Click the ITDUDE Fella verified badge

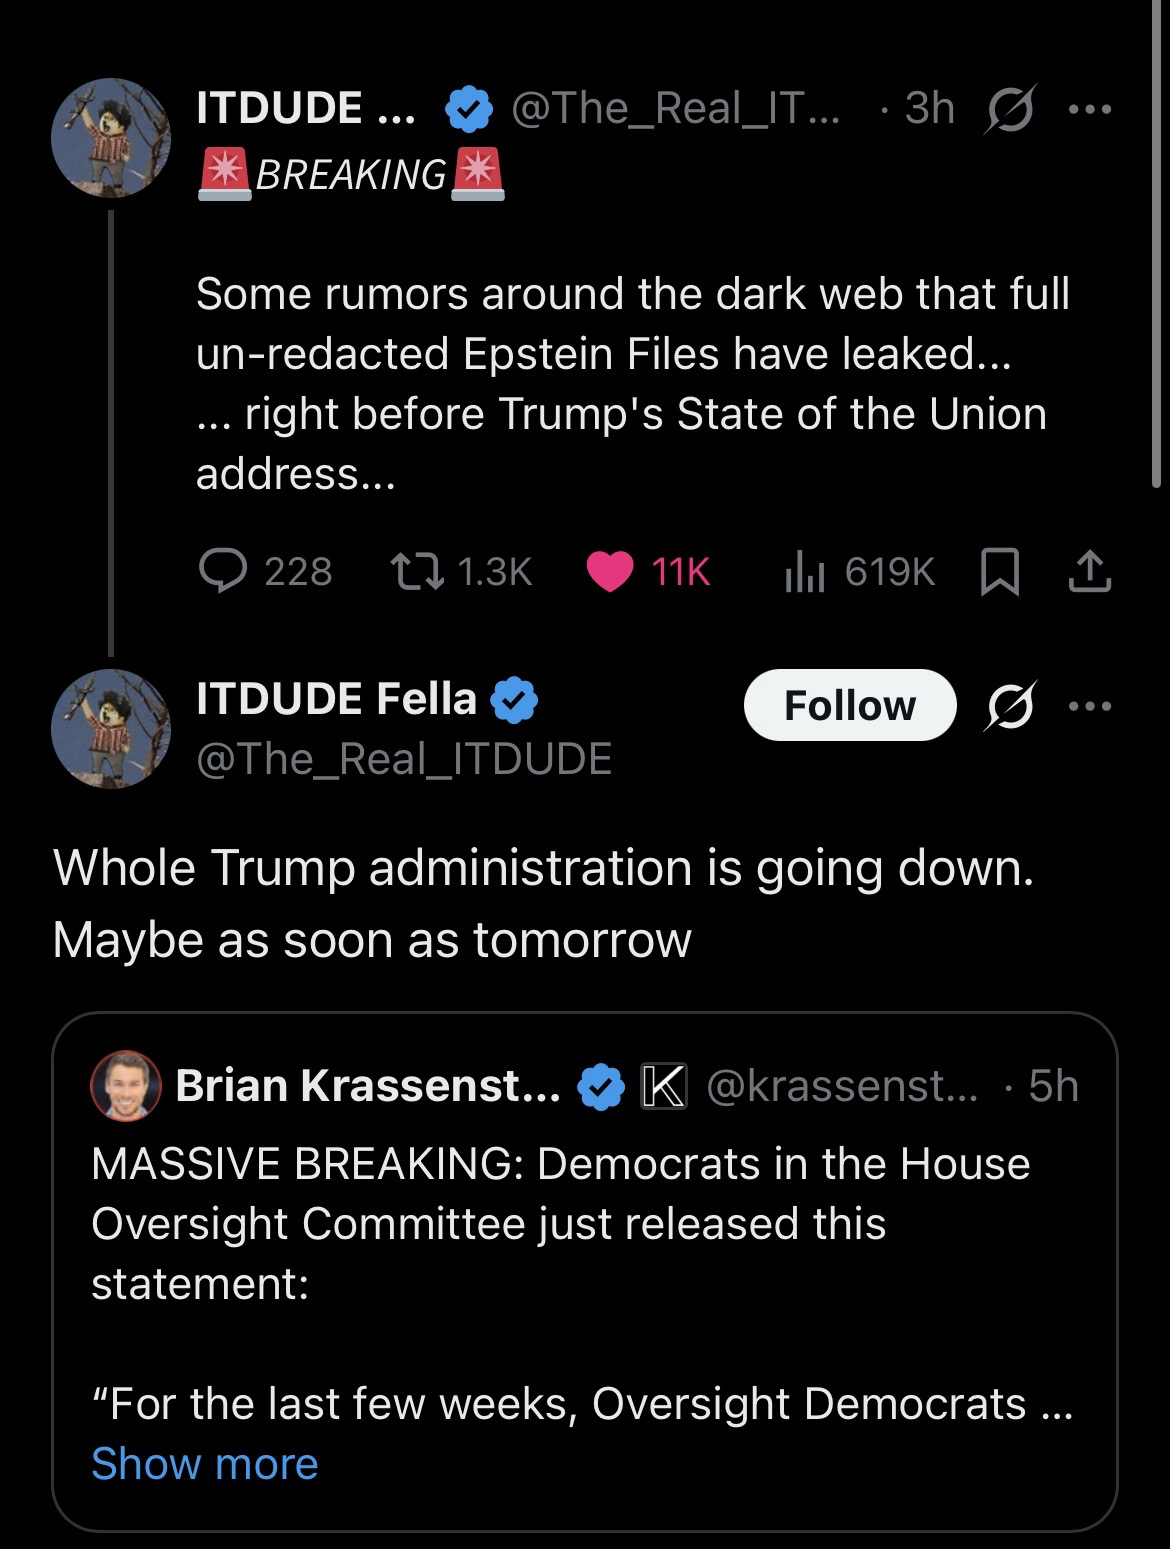514,700
